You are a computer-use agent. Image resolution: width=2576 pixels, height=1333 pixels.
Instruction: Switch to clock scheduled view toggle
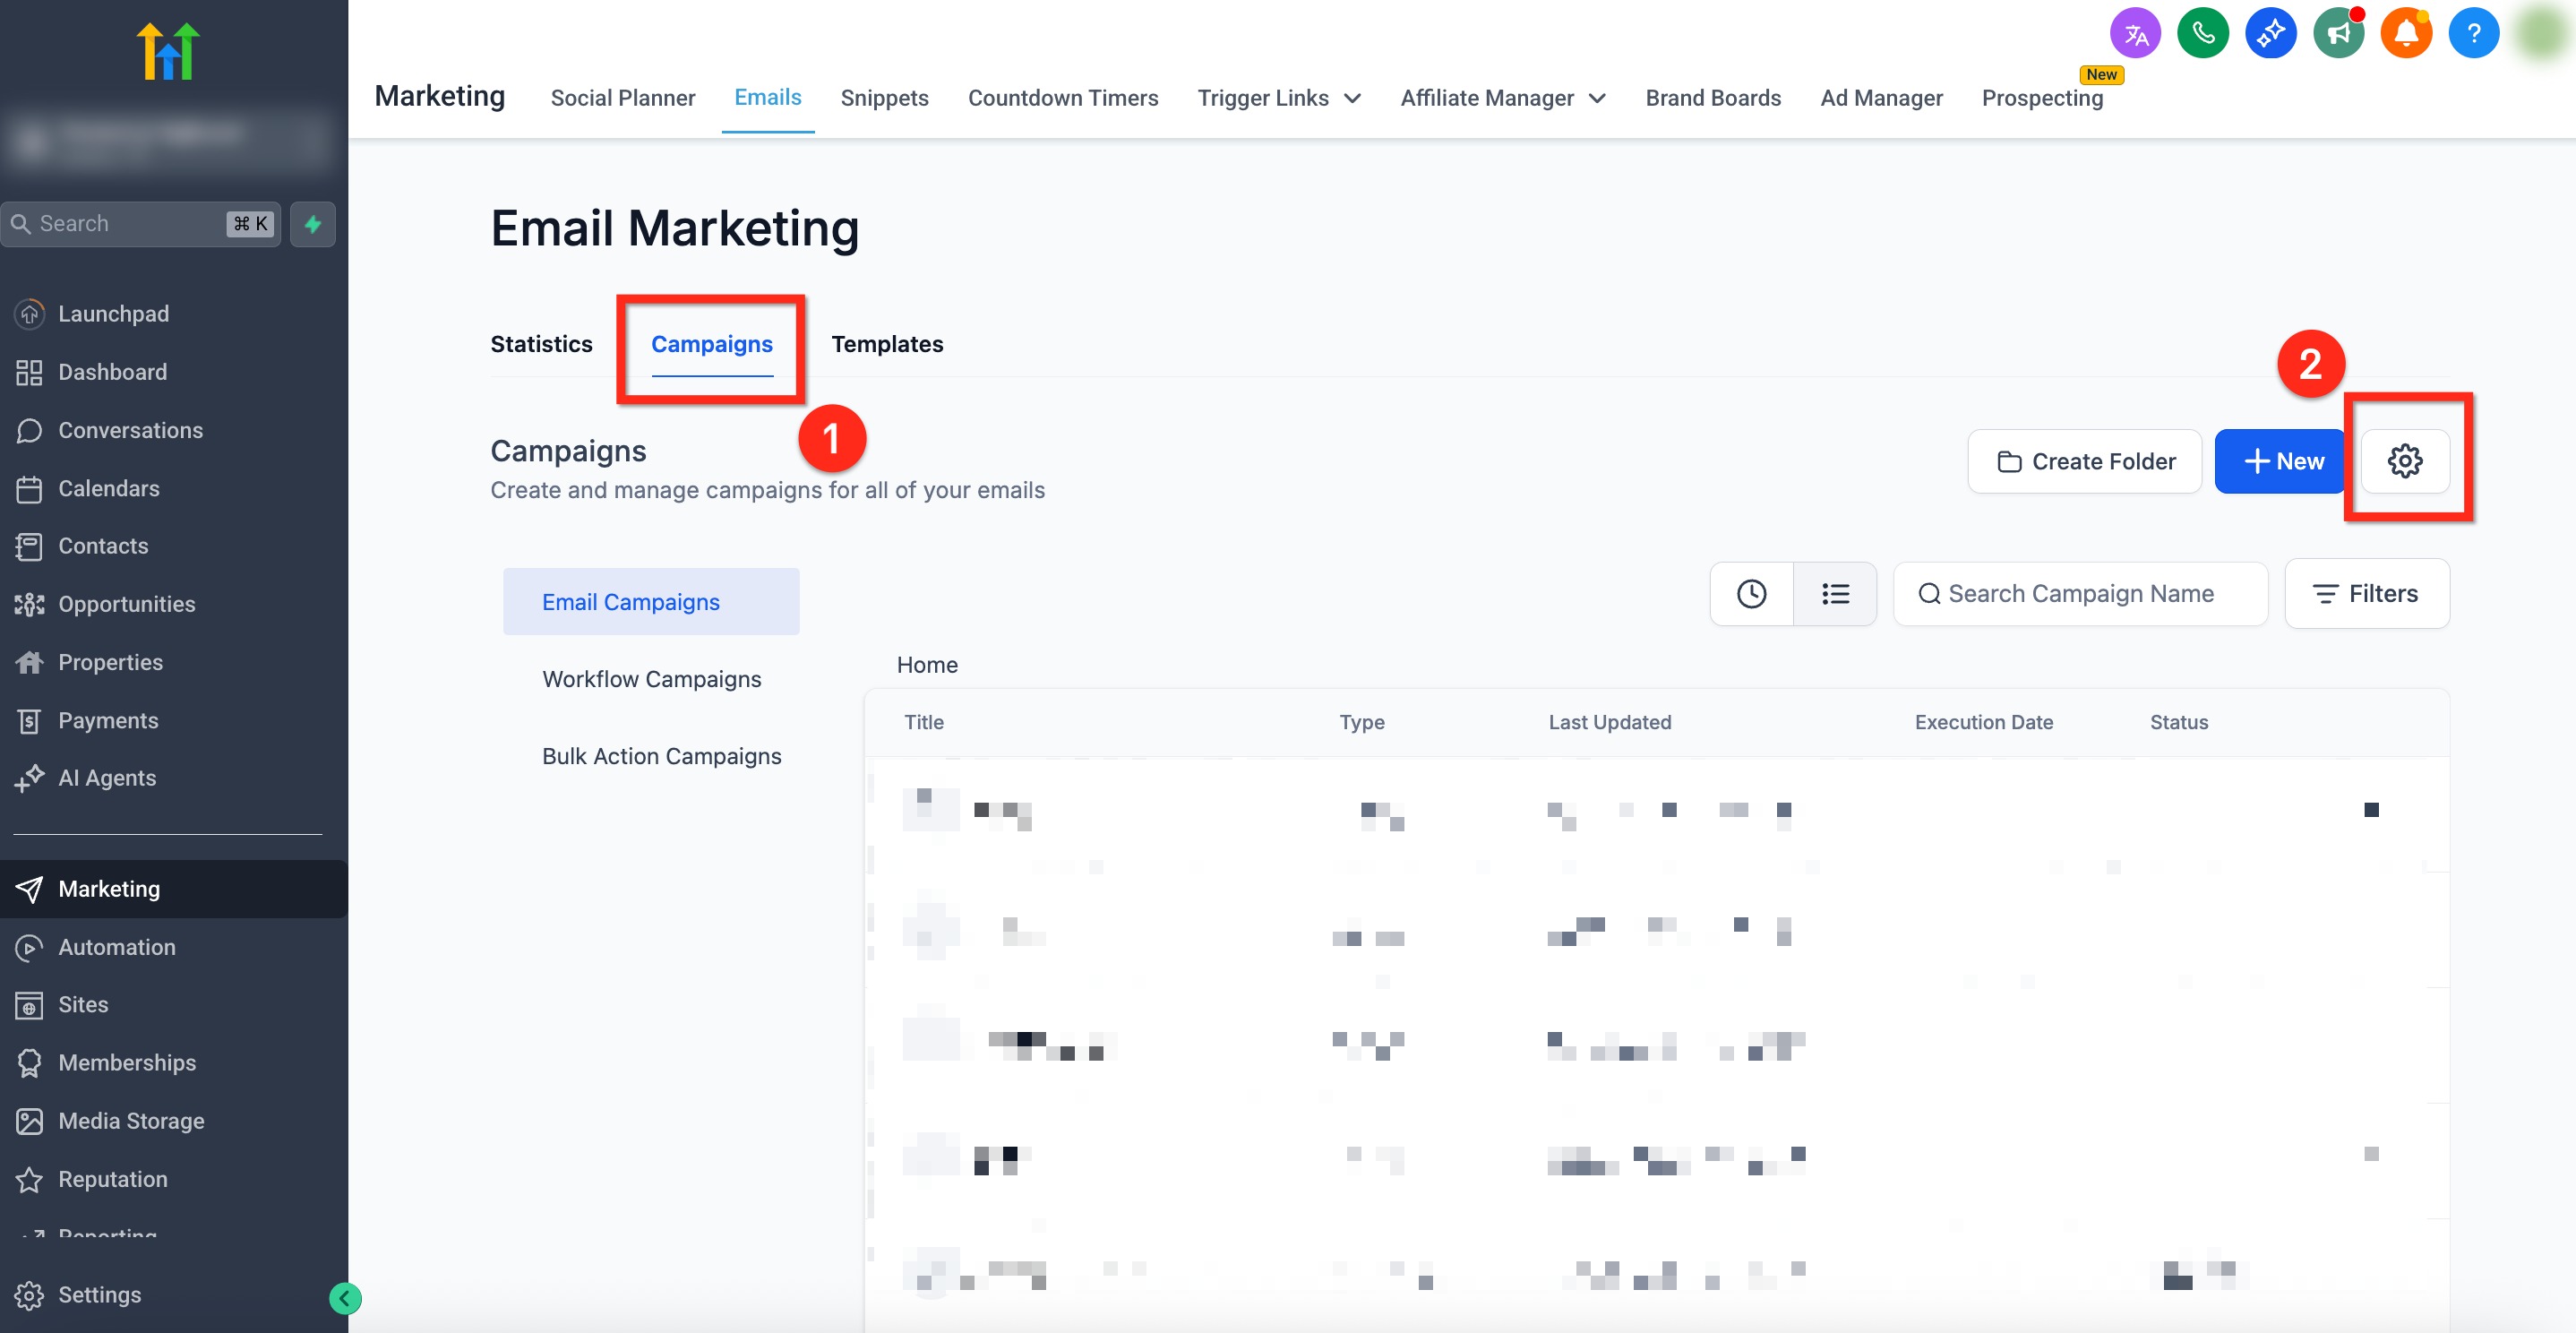point(1751,594)
